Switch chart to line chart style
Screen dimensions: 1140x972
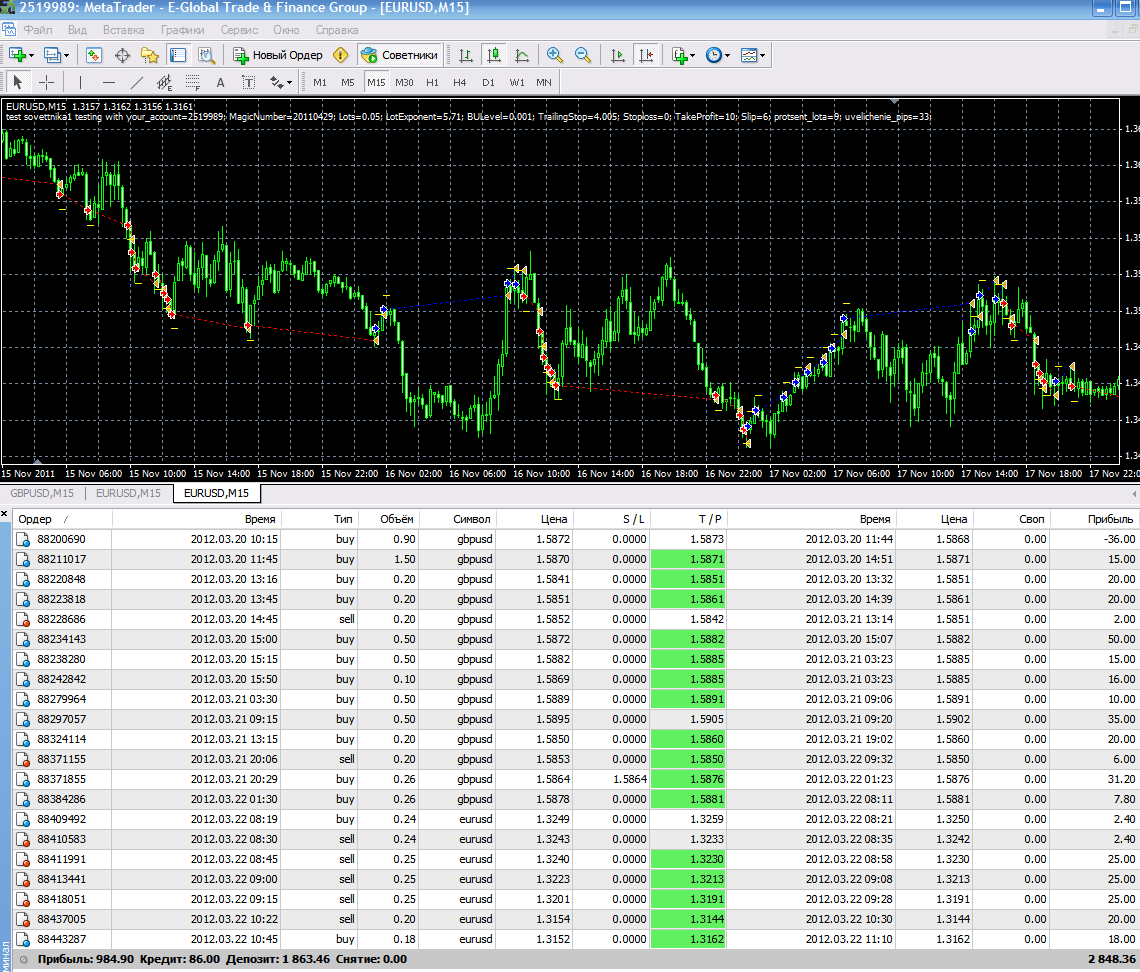[522, 55]
